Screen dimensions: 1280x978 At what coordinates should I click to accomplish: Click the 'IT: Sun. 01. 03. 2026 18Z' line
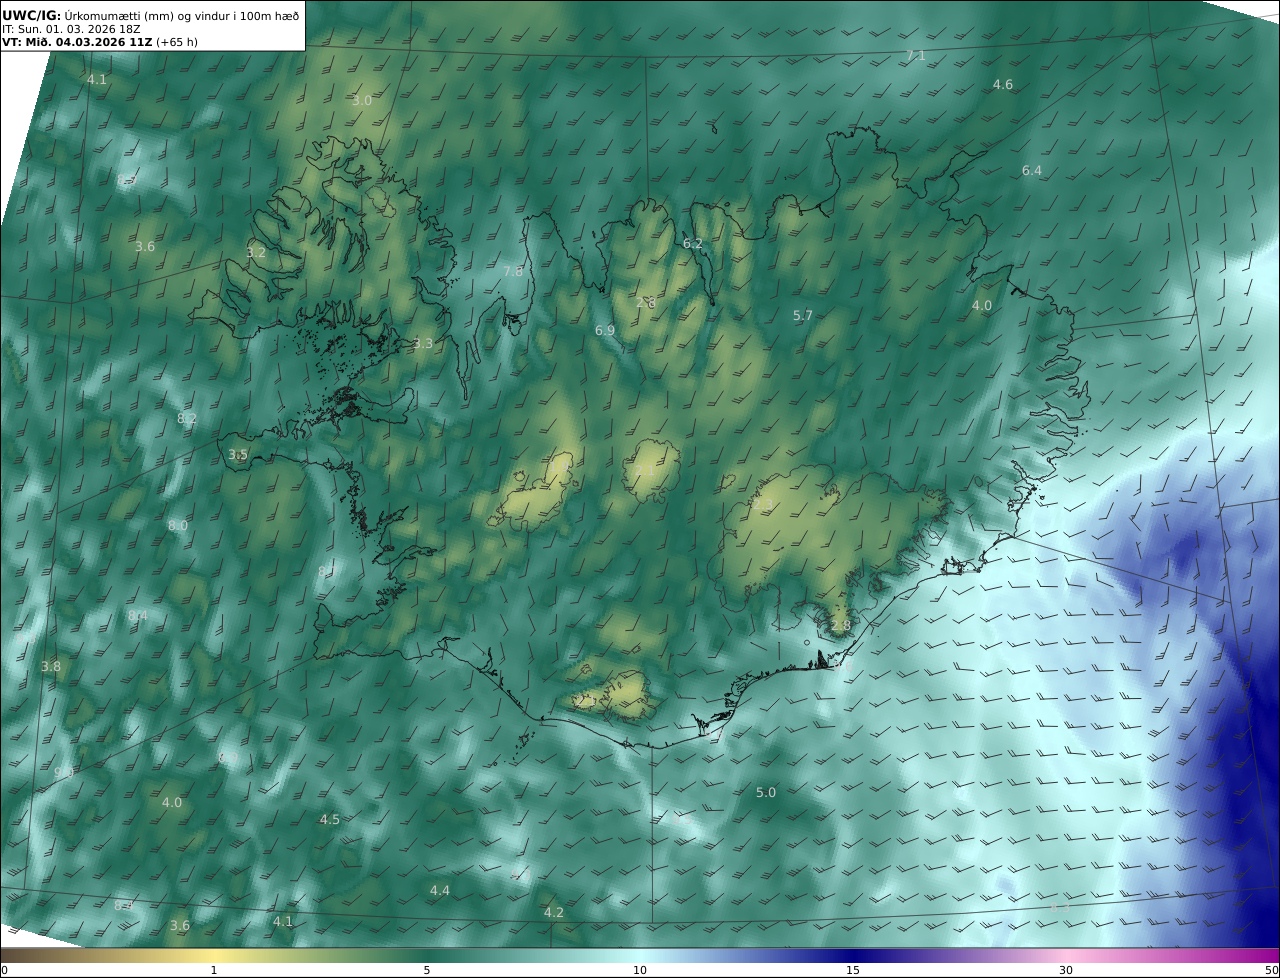point(71,29)
